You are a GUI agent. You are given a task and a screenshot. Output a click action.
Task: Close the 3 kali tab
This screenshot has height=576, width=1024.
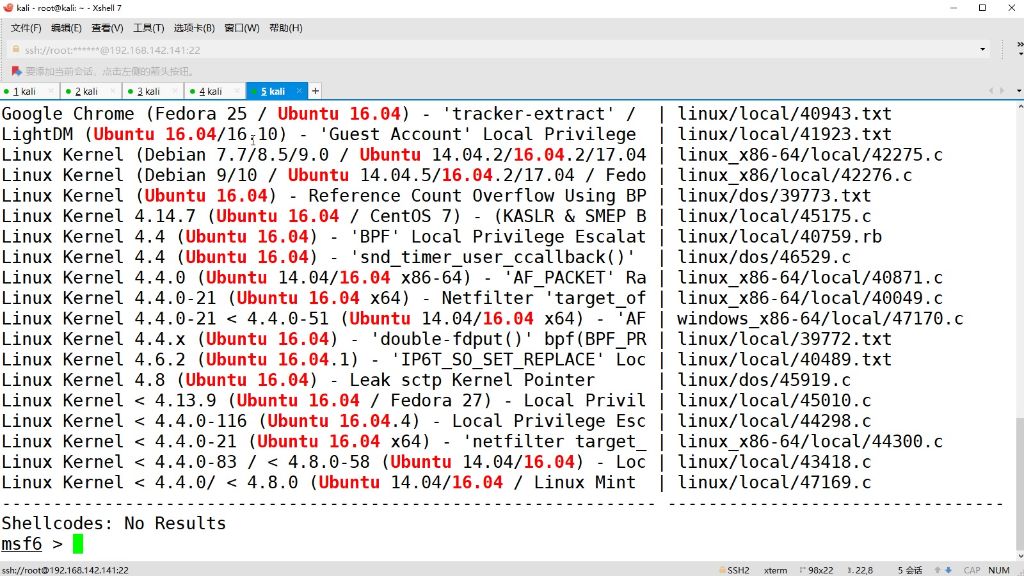175,91
